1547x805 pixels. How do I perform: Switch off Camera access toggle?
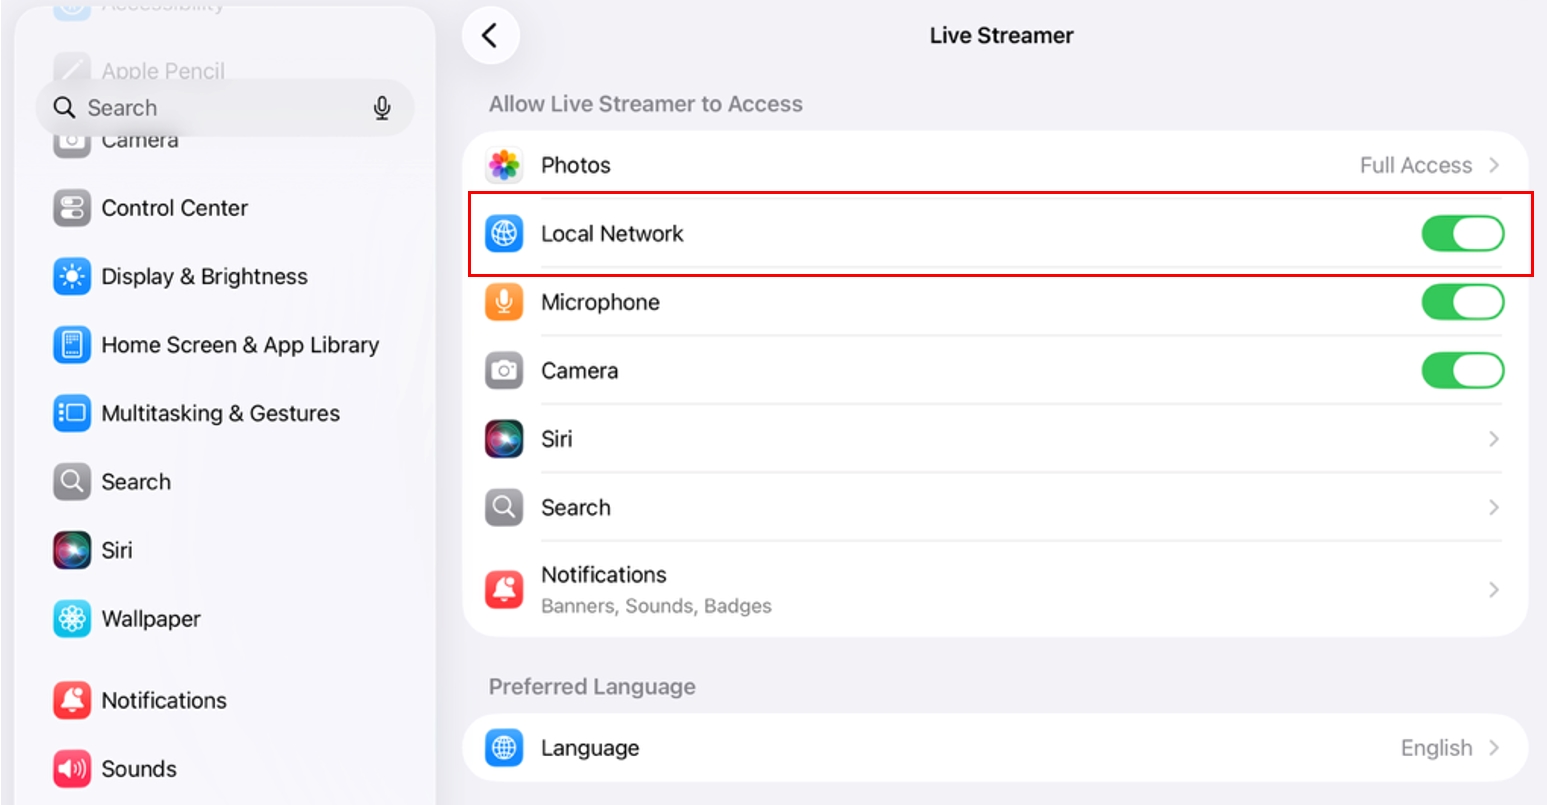(x=1462, y=371)
